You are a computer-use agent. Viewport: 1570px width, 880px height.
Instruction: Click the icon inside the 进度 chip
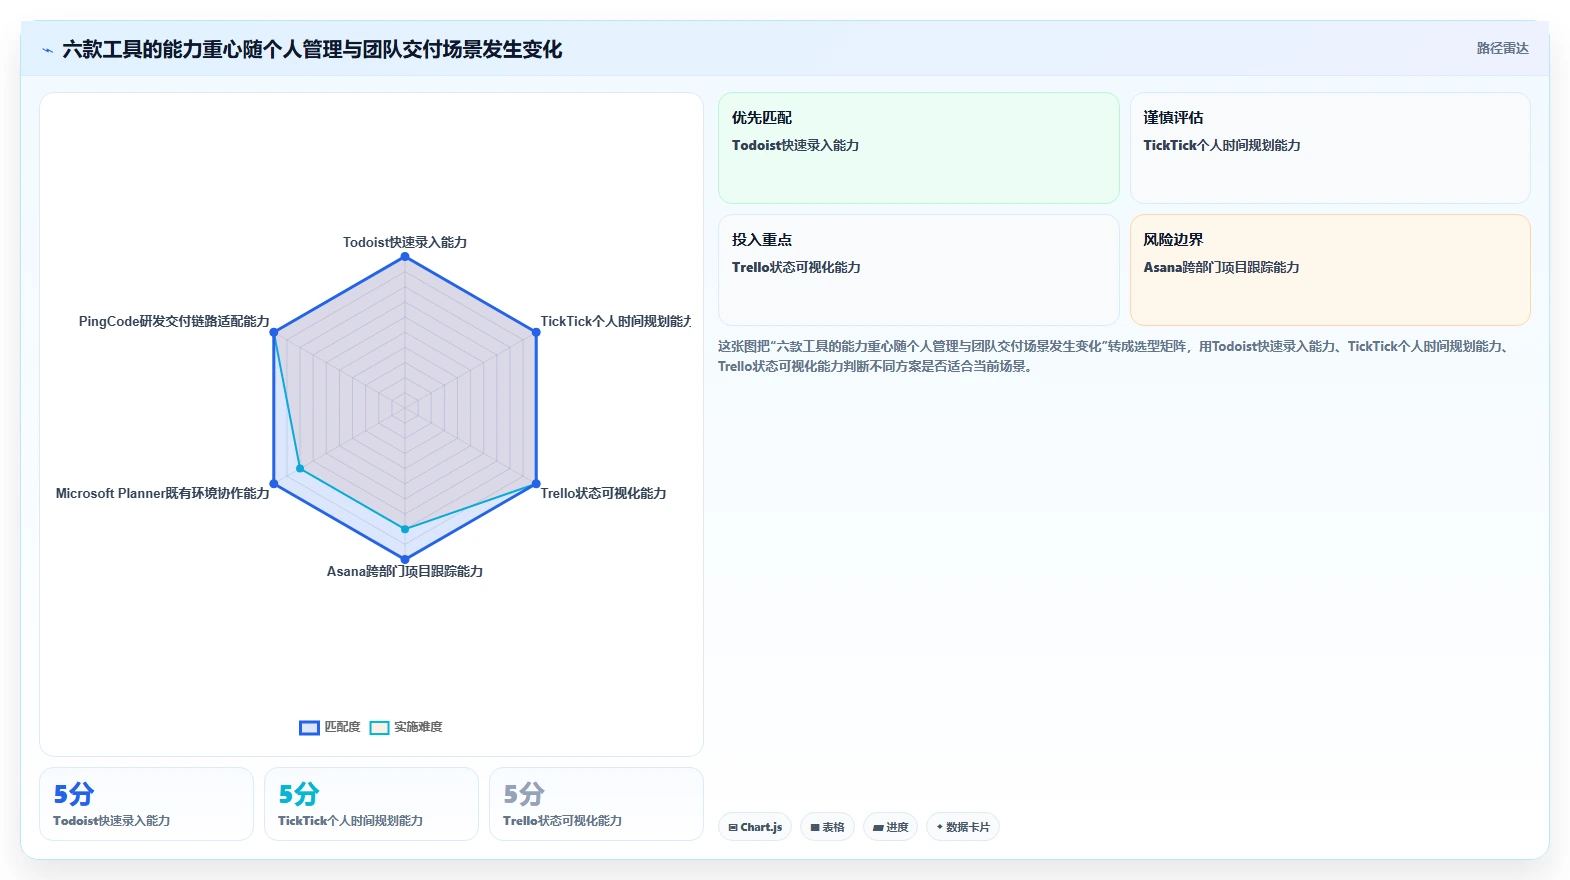pos(878,828)
